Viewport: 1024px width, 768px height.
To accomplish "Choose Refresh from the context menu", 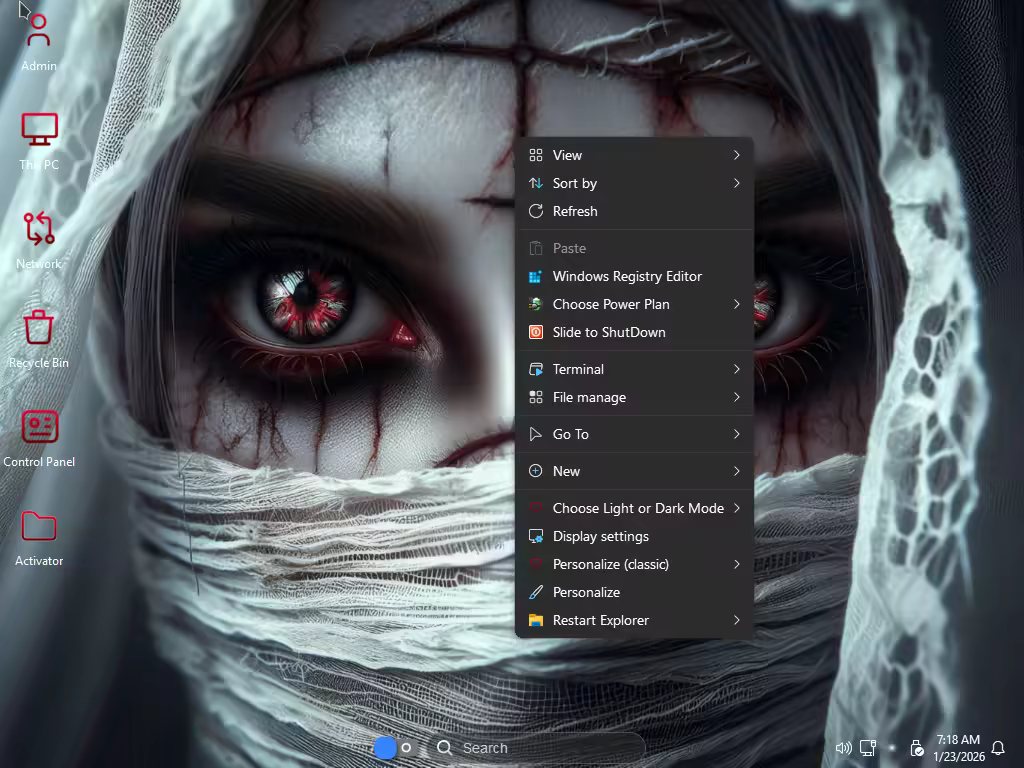I will click(x=634, y=211).
